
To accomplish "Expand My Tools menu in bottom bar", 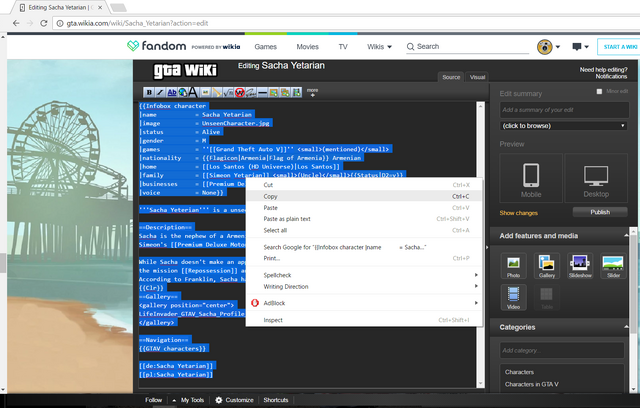I will [x=188, y=400].
